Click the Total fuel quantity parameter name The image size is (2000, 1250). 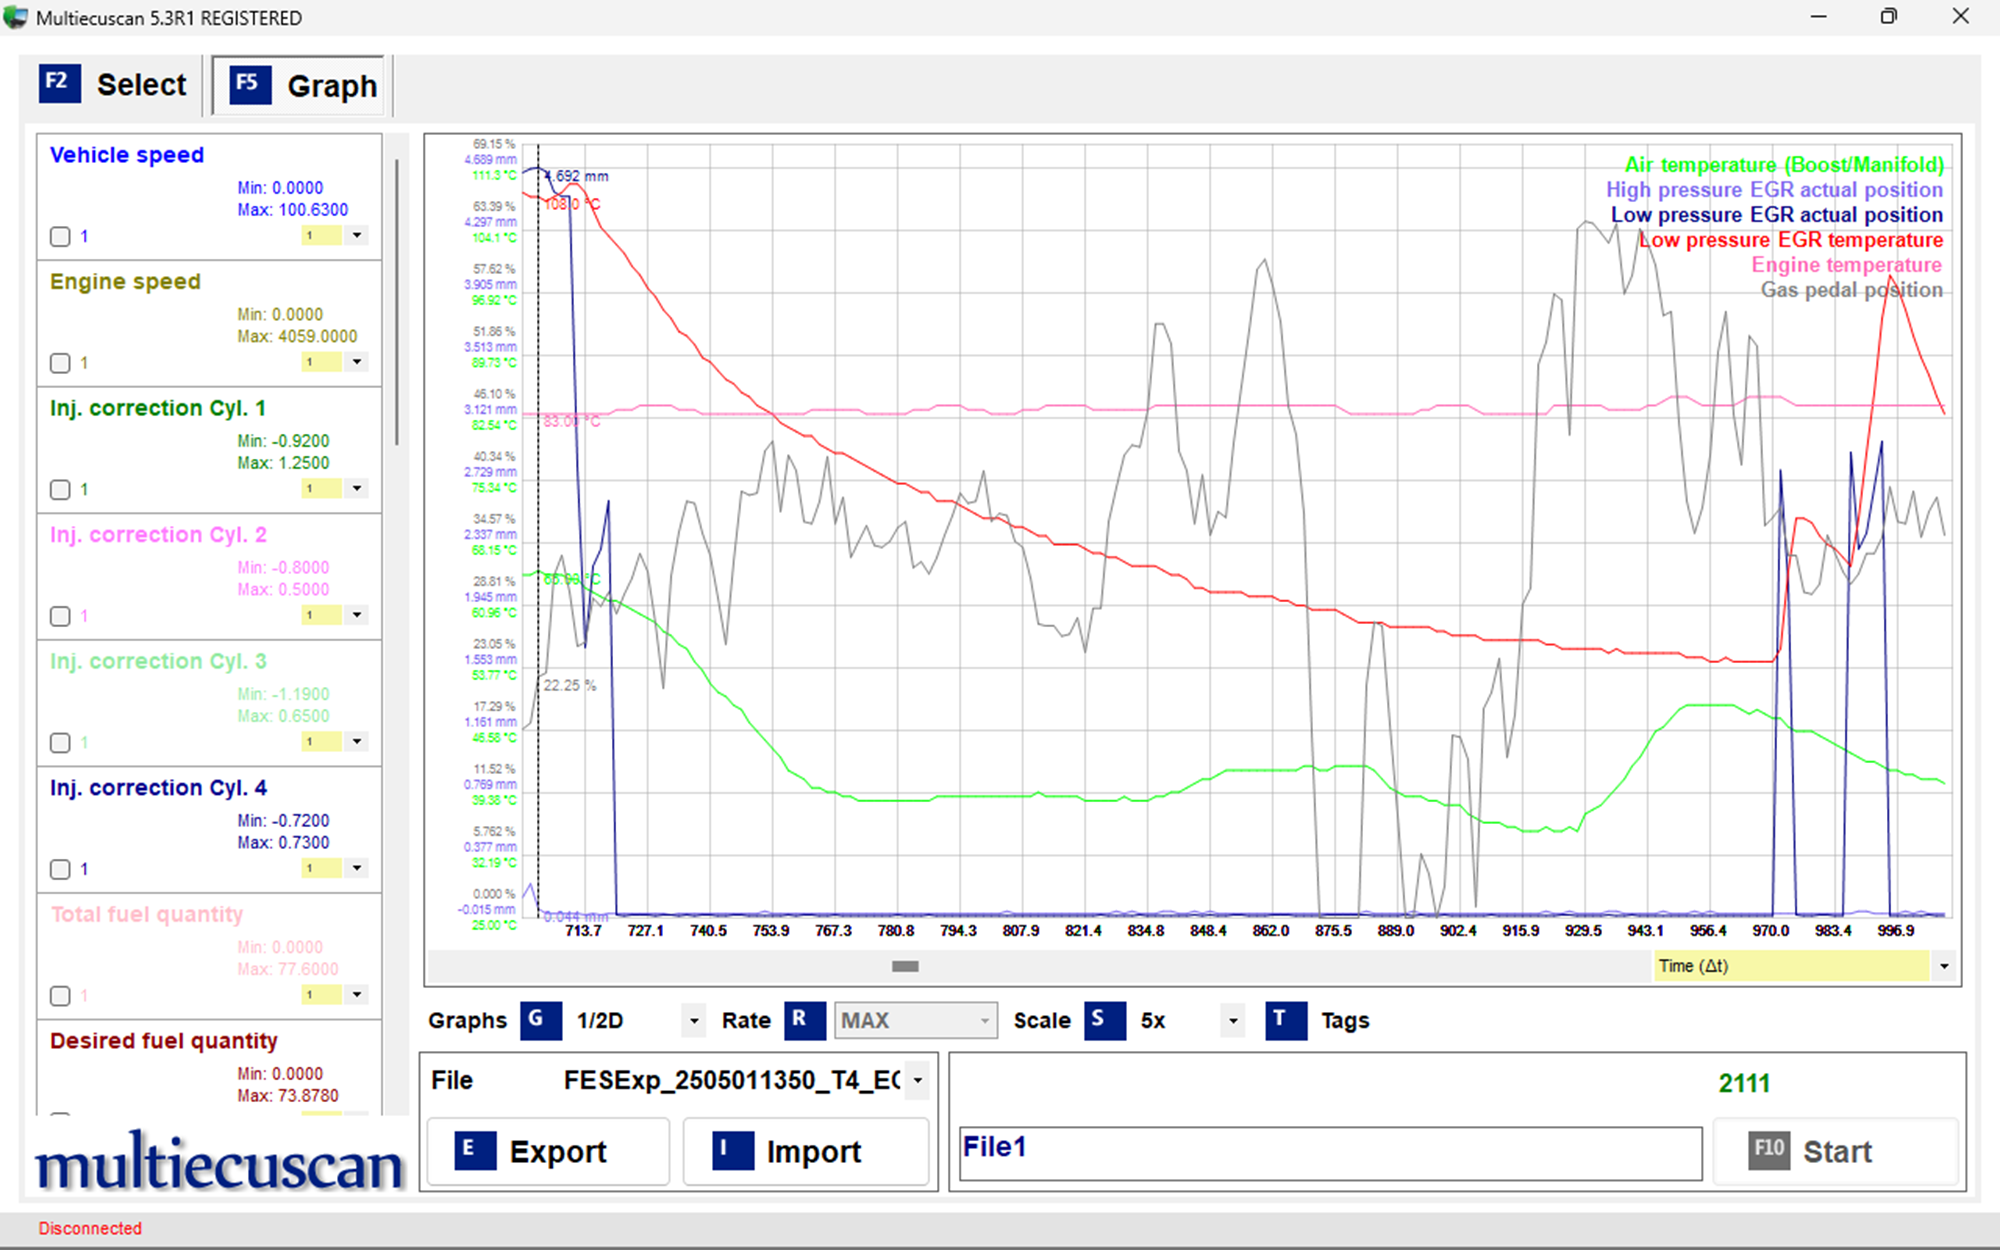pyautogui.click(x=147, y=914)
